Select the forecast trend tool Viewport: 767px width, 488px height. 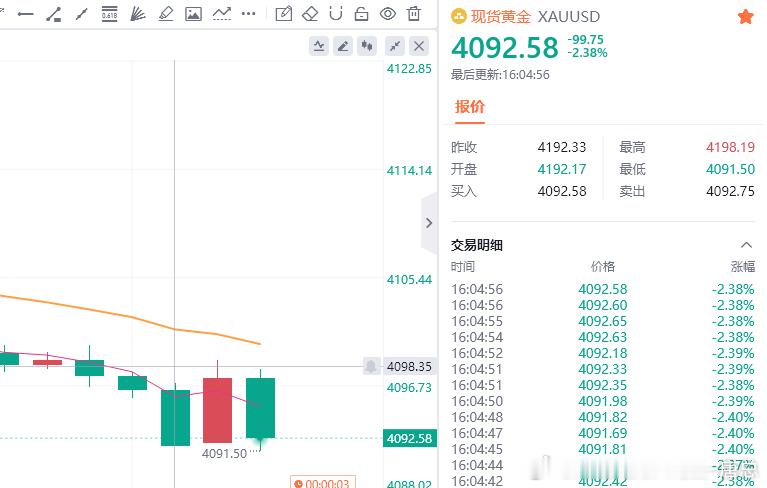[222, 14]
